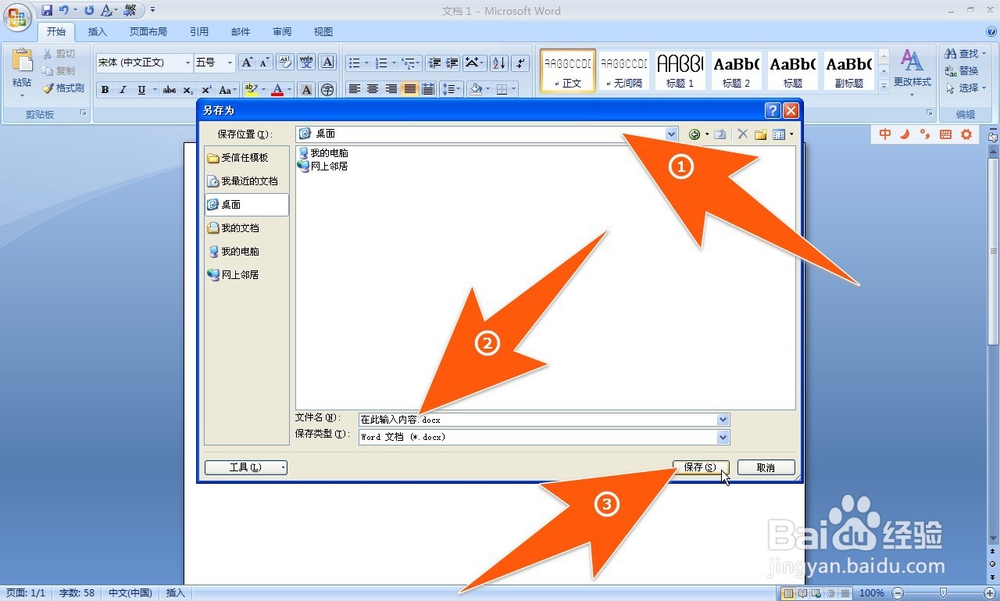This screenshot has height=601, width=1000.
Task: Toggle show paragraph marks
Action: tap(521, 63)
